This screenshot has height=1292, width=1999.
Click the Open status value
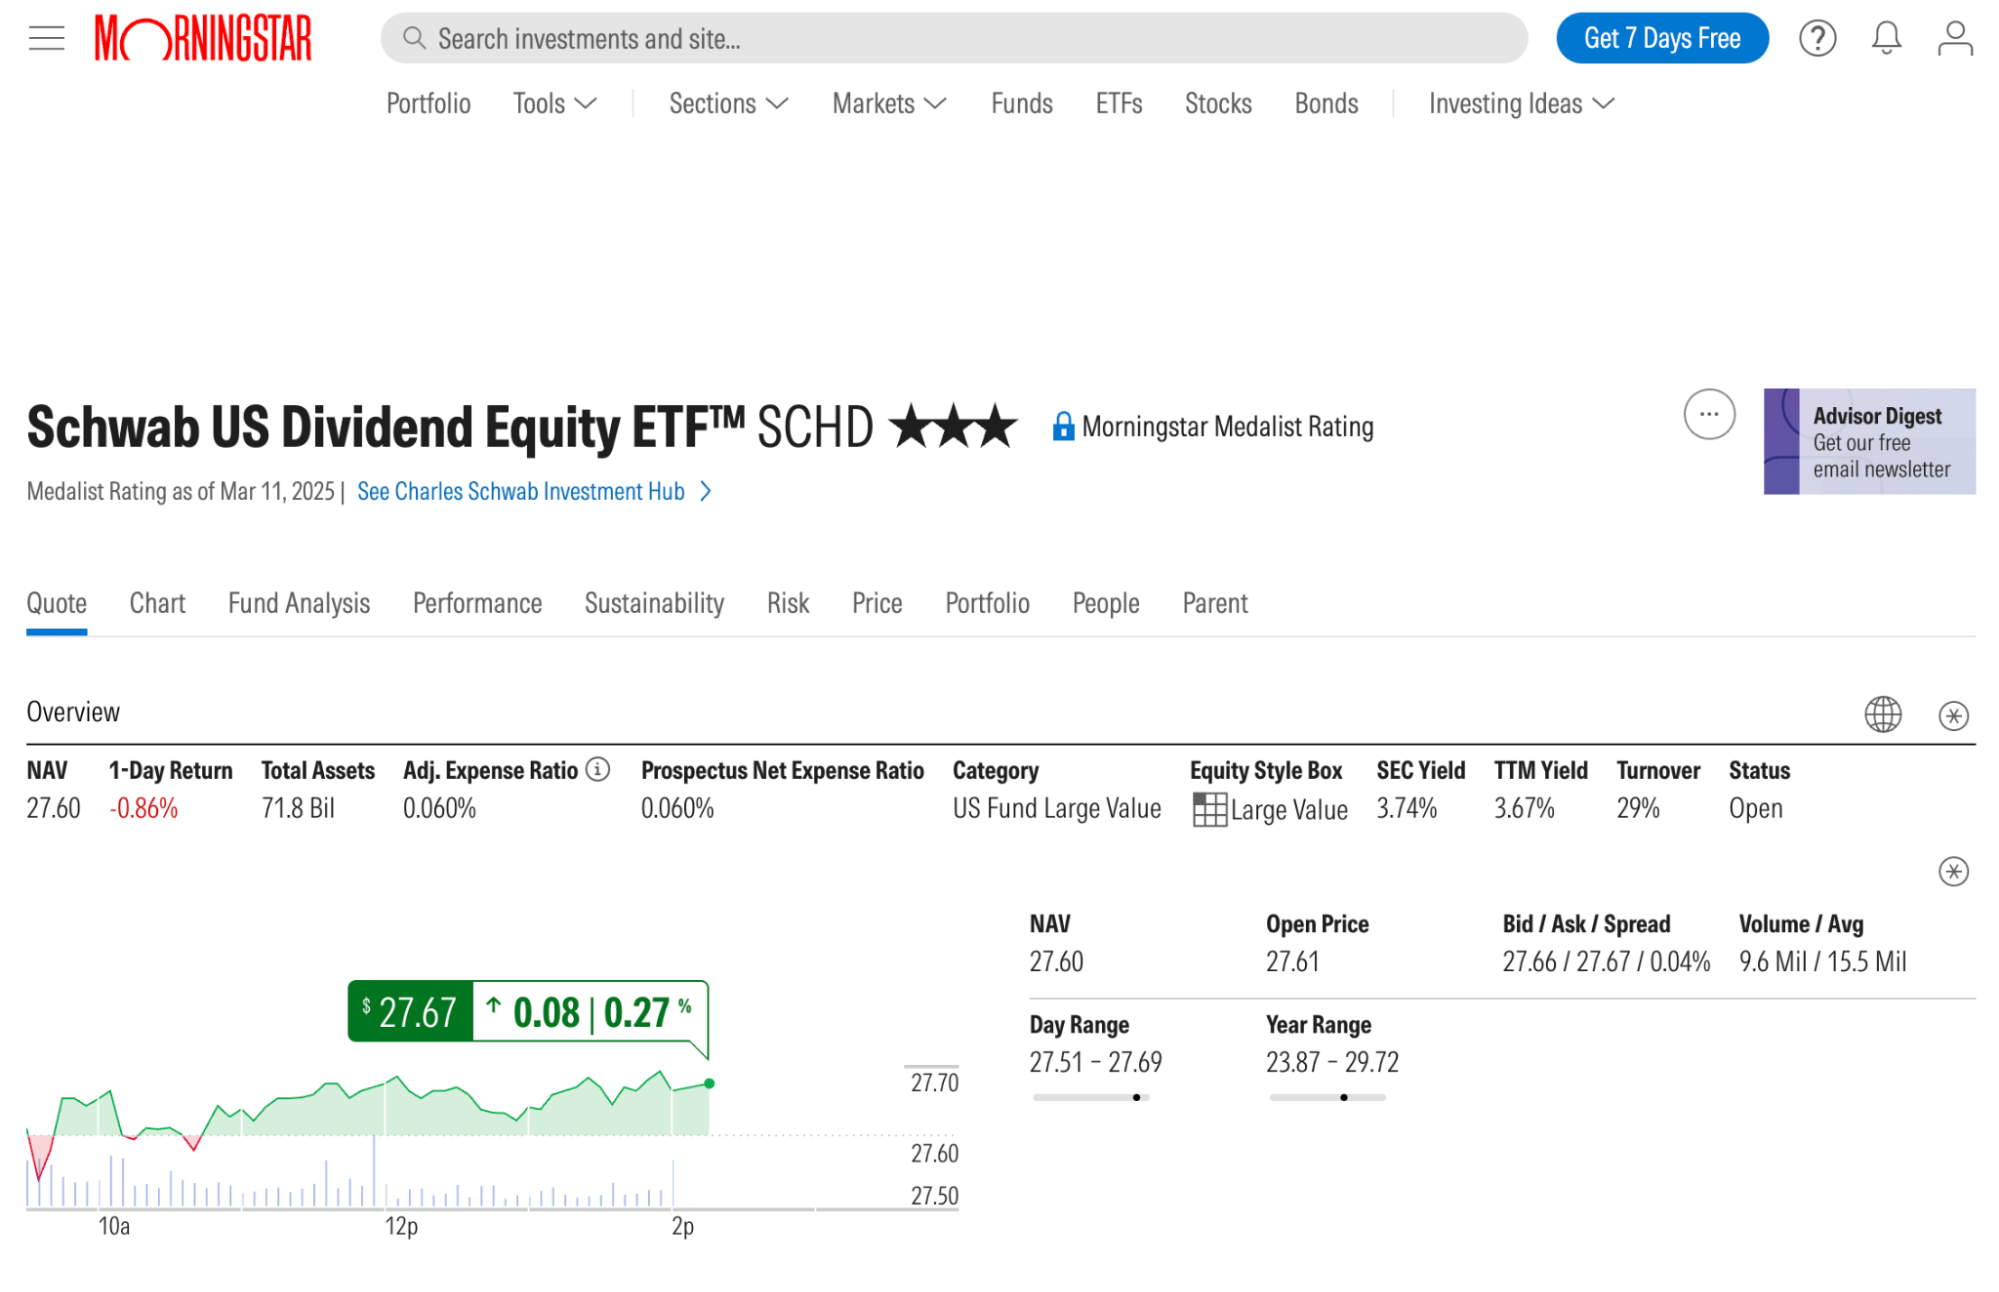coord(1755,808)
